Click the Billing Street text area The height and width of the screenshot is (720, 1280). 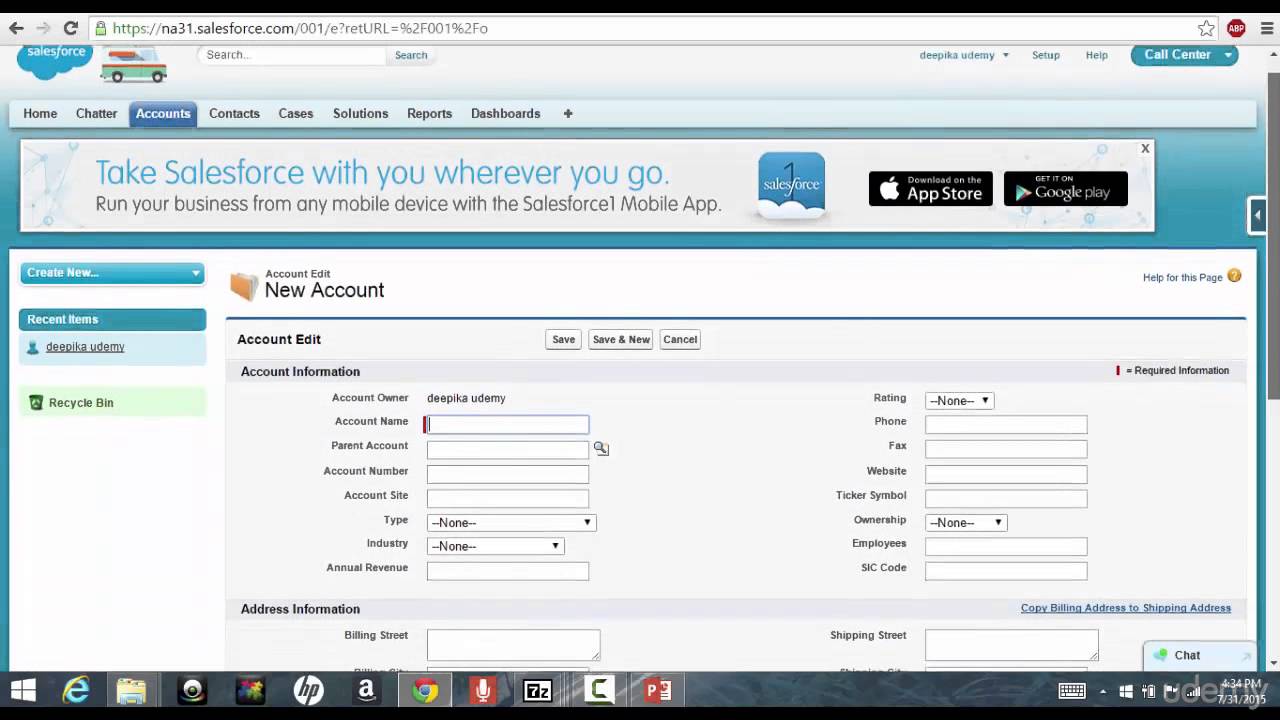coord(514,645)
